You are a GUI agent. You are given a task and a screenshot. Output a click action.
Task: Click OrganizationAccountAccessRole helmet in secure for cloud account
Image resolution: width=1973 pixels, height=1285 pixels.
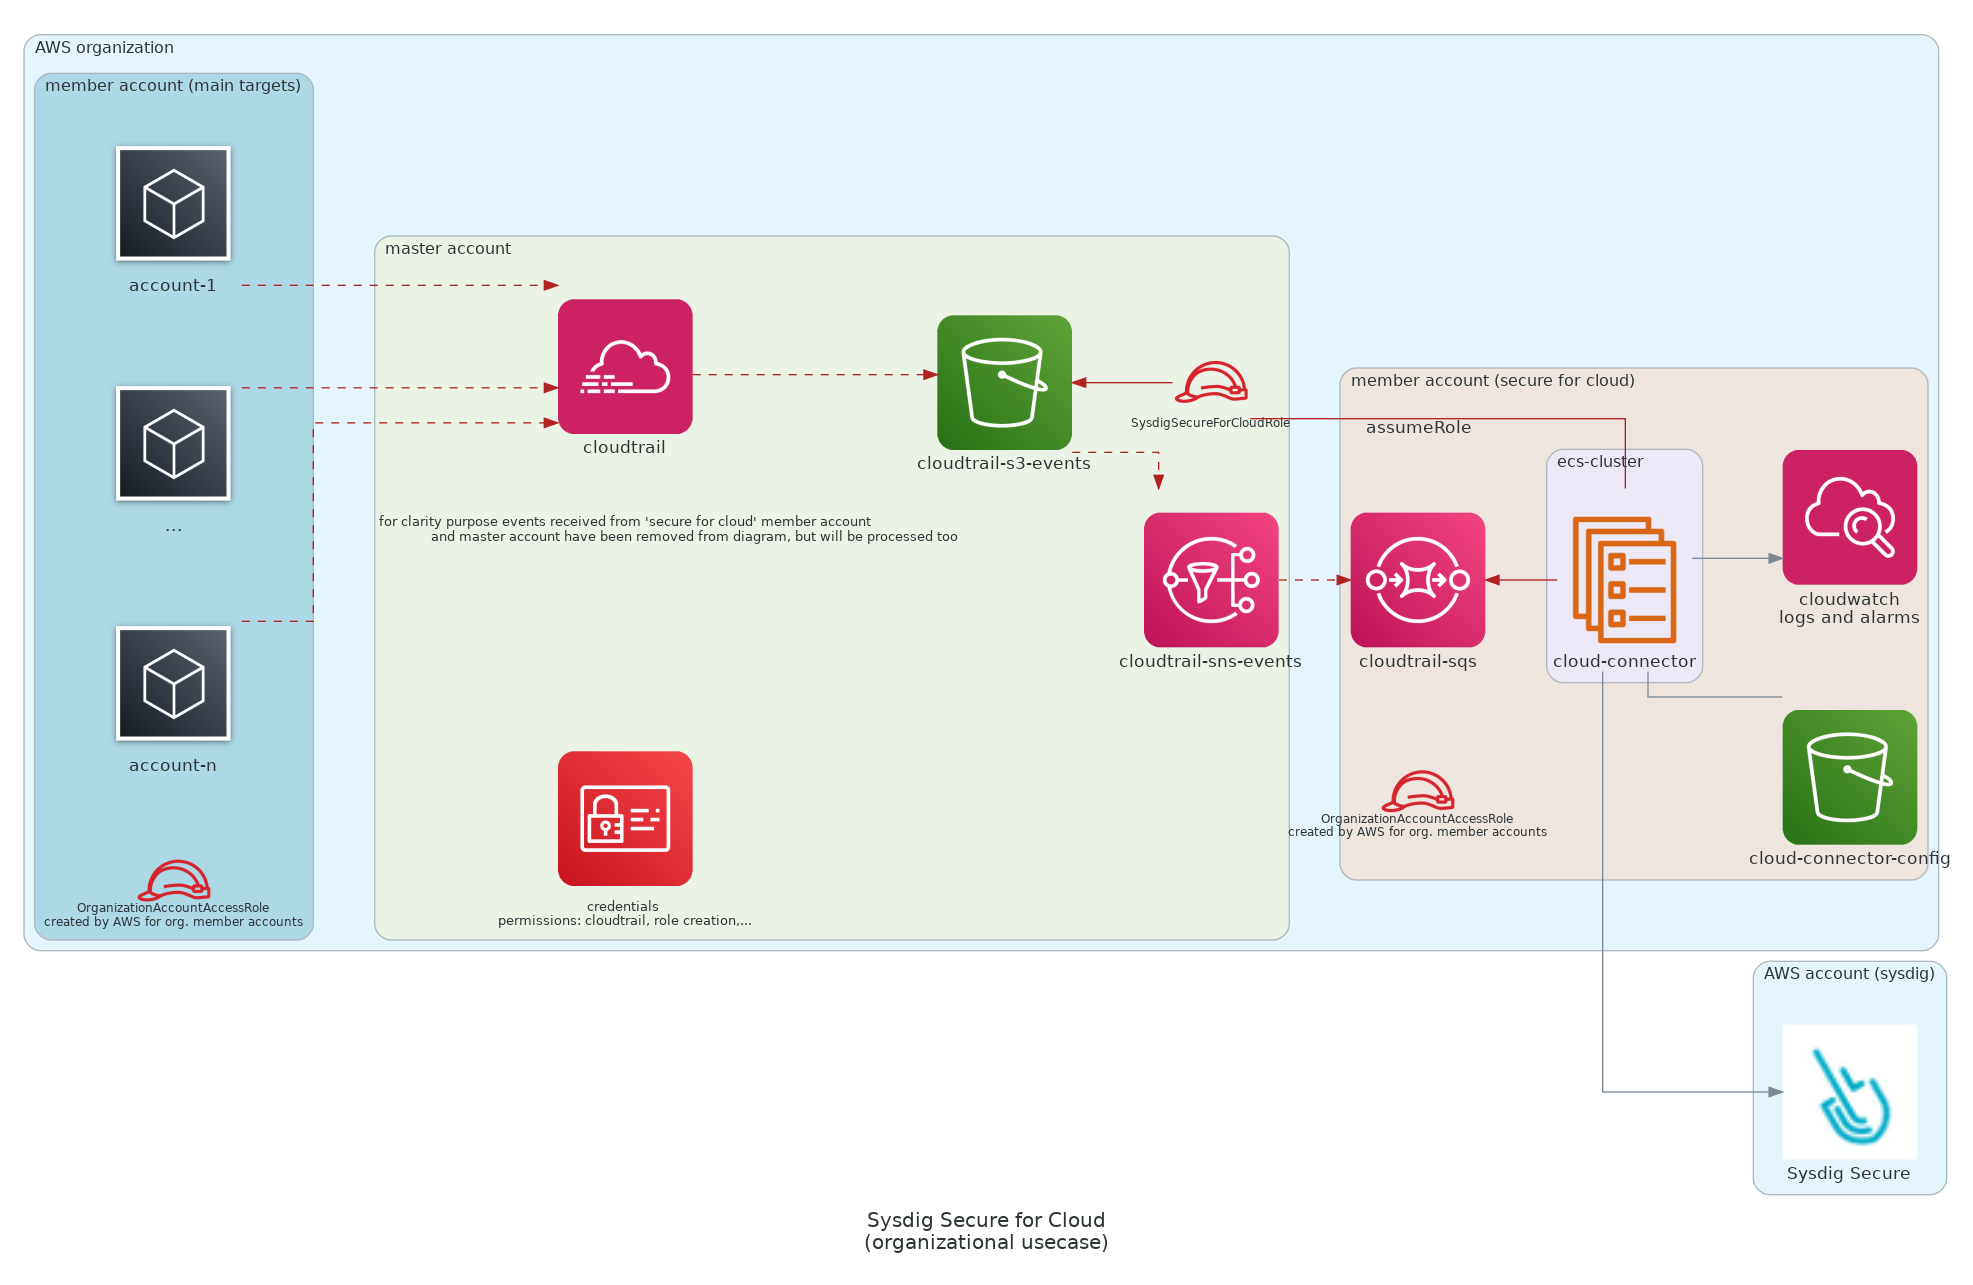click(x=1418, y=791)
